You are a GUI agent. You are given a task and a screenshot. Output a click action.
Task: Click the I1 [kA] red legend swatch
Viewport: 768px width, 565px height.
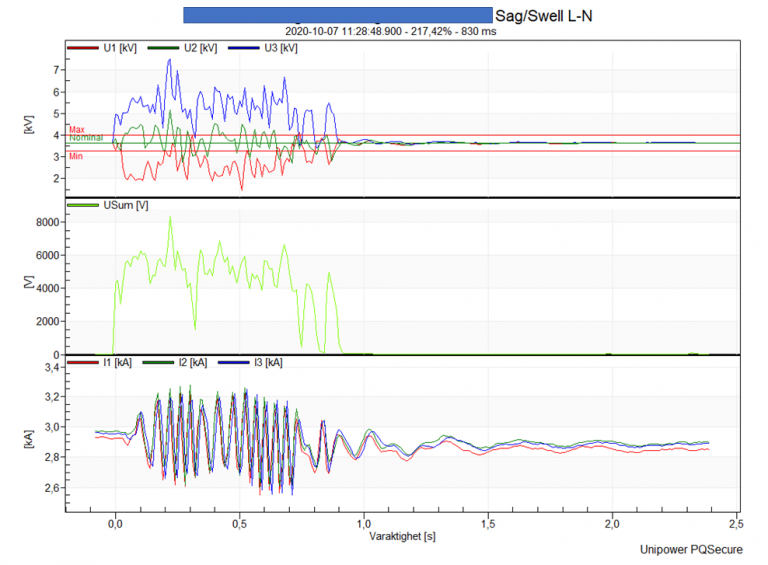click(x=83, y=363)
